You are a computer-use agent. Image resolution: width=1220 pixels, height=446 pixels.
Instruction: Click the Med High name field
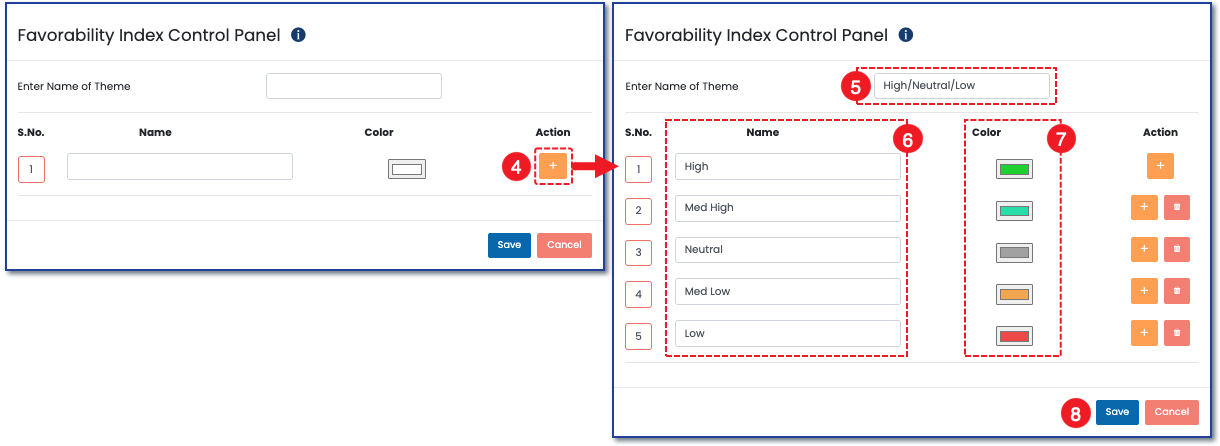(x=787, y=208)
